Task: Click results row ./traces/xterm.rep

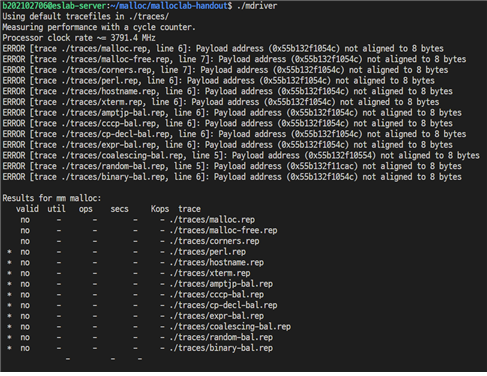Action: pos(129,273)
